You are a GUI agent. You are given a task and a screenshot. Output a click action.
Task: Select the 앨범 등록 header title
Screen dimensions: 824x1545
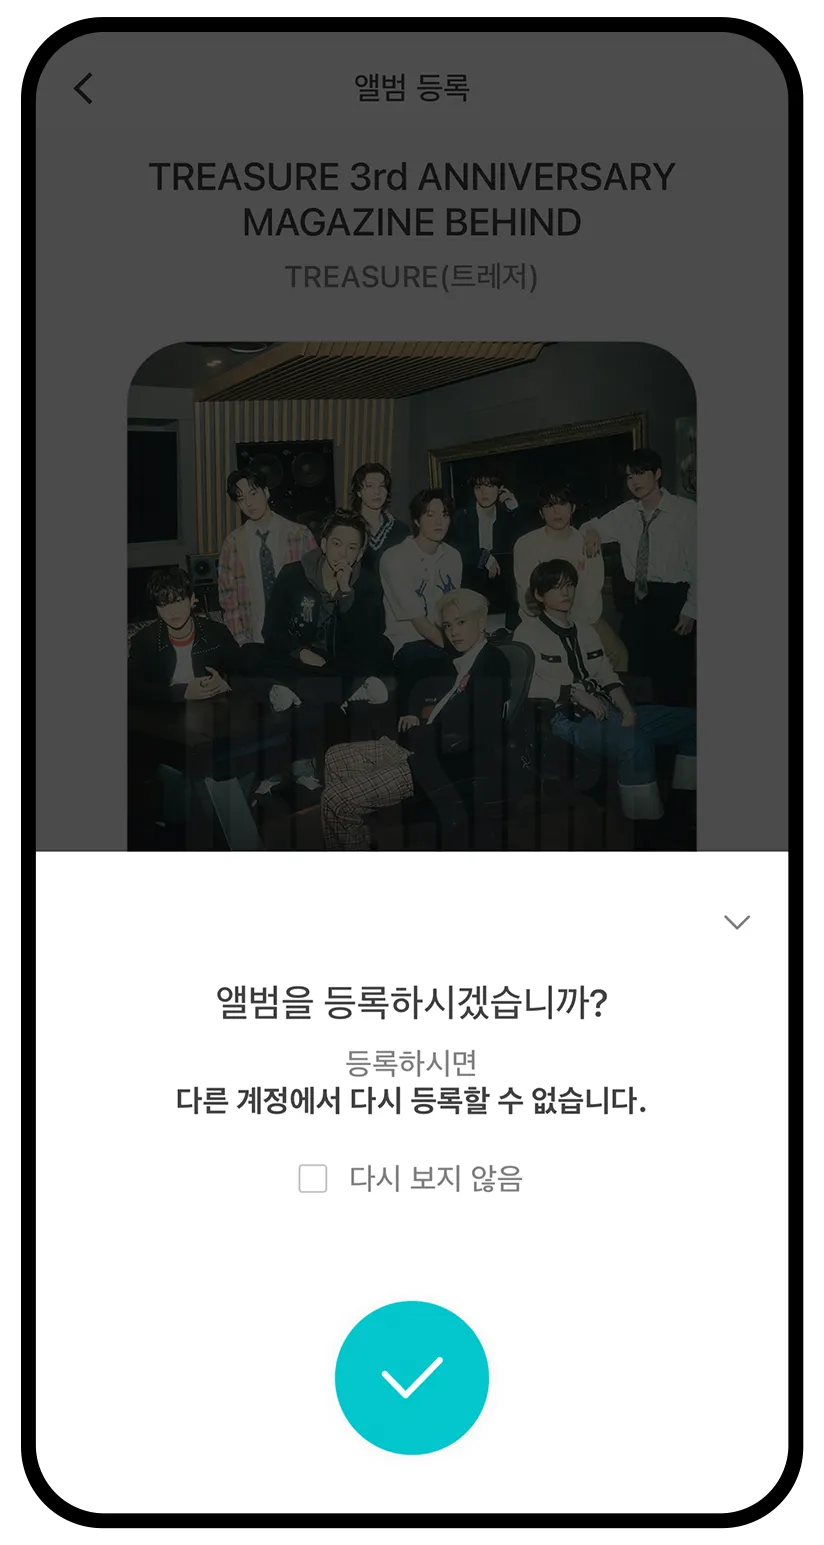click(412, 88)
